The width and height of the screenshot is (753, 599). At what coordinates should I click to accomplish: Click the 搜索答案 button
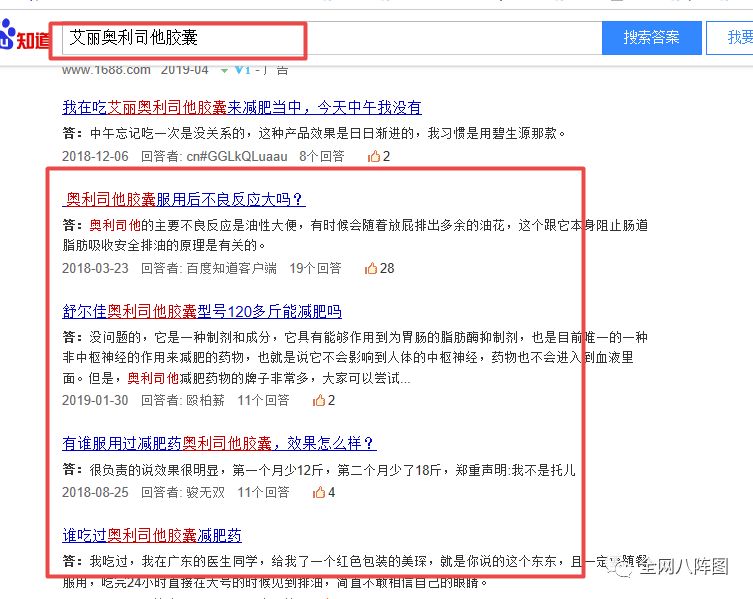coord(652,38)
